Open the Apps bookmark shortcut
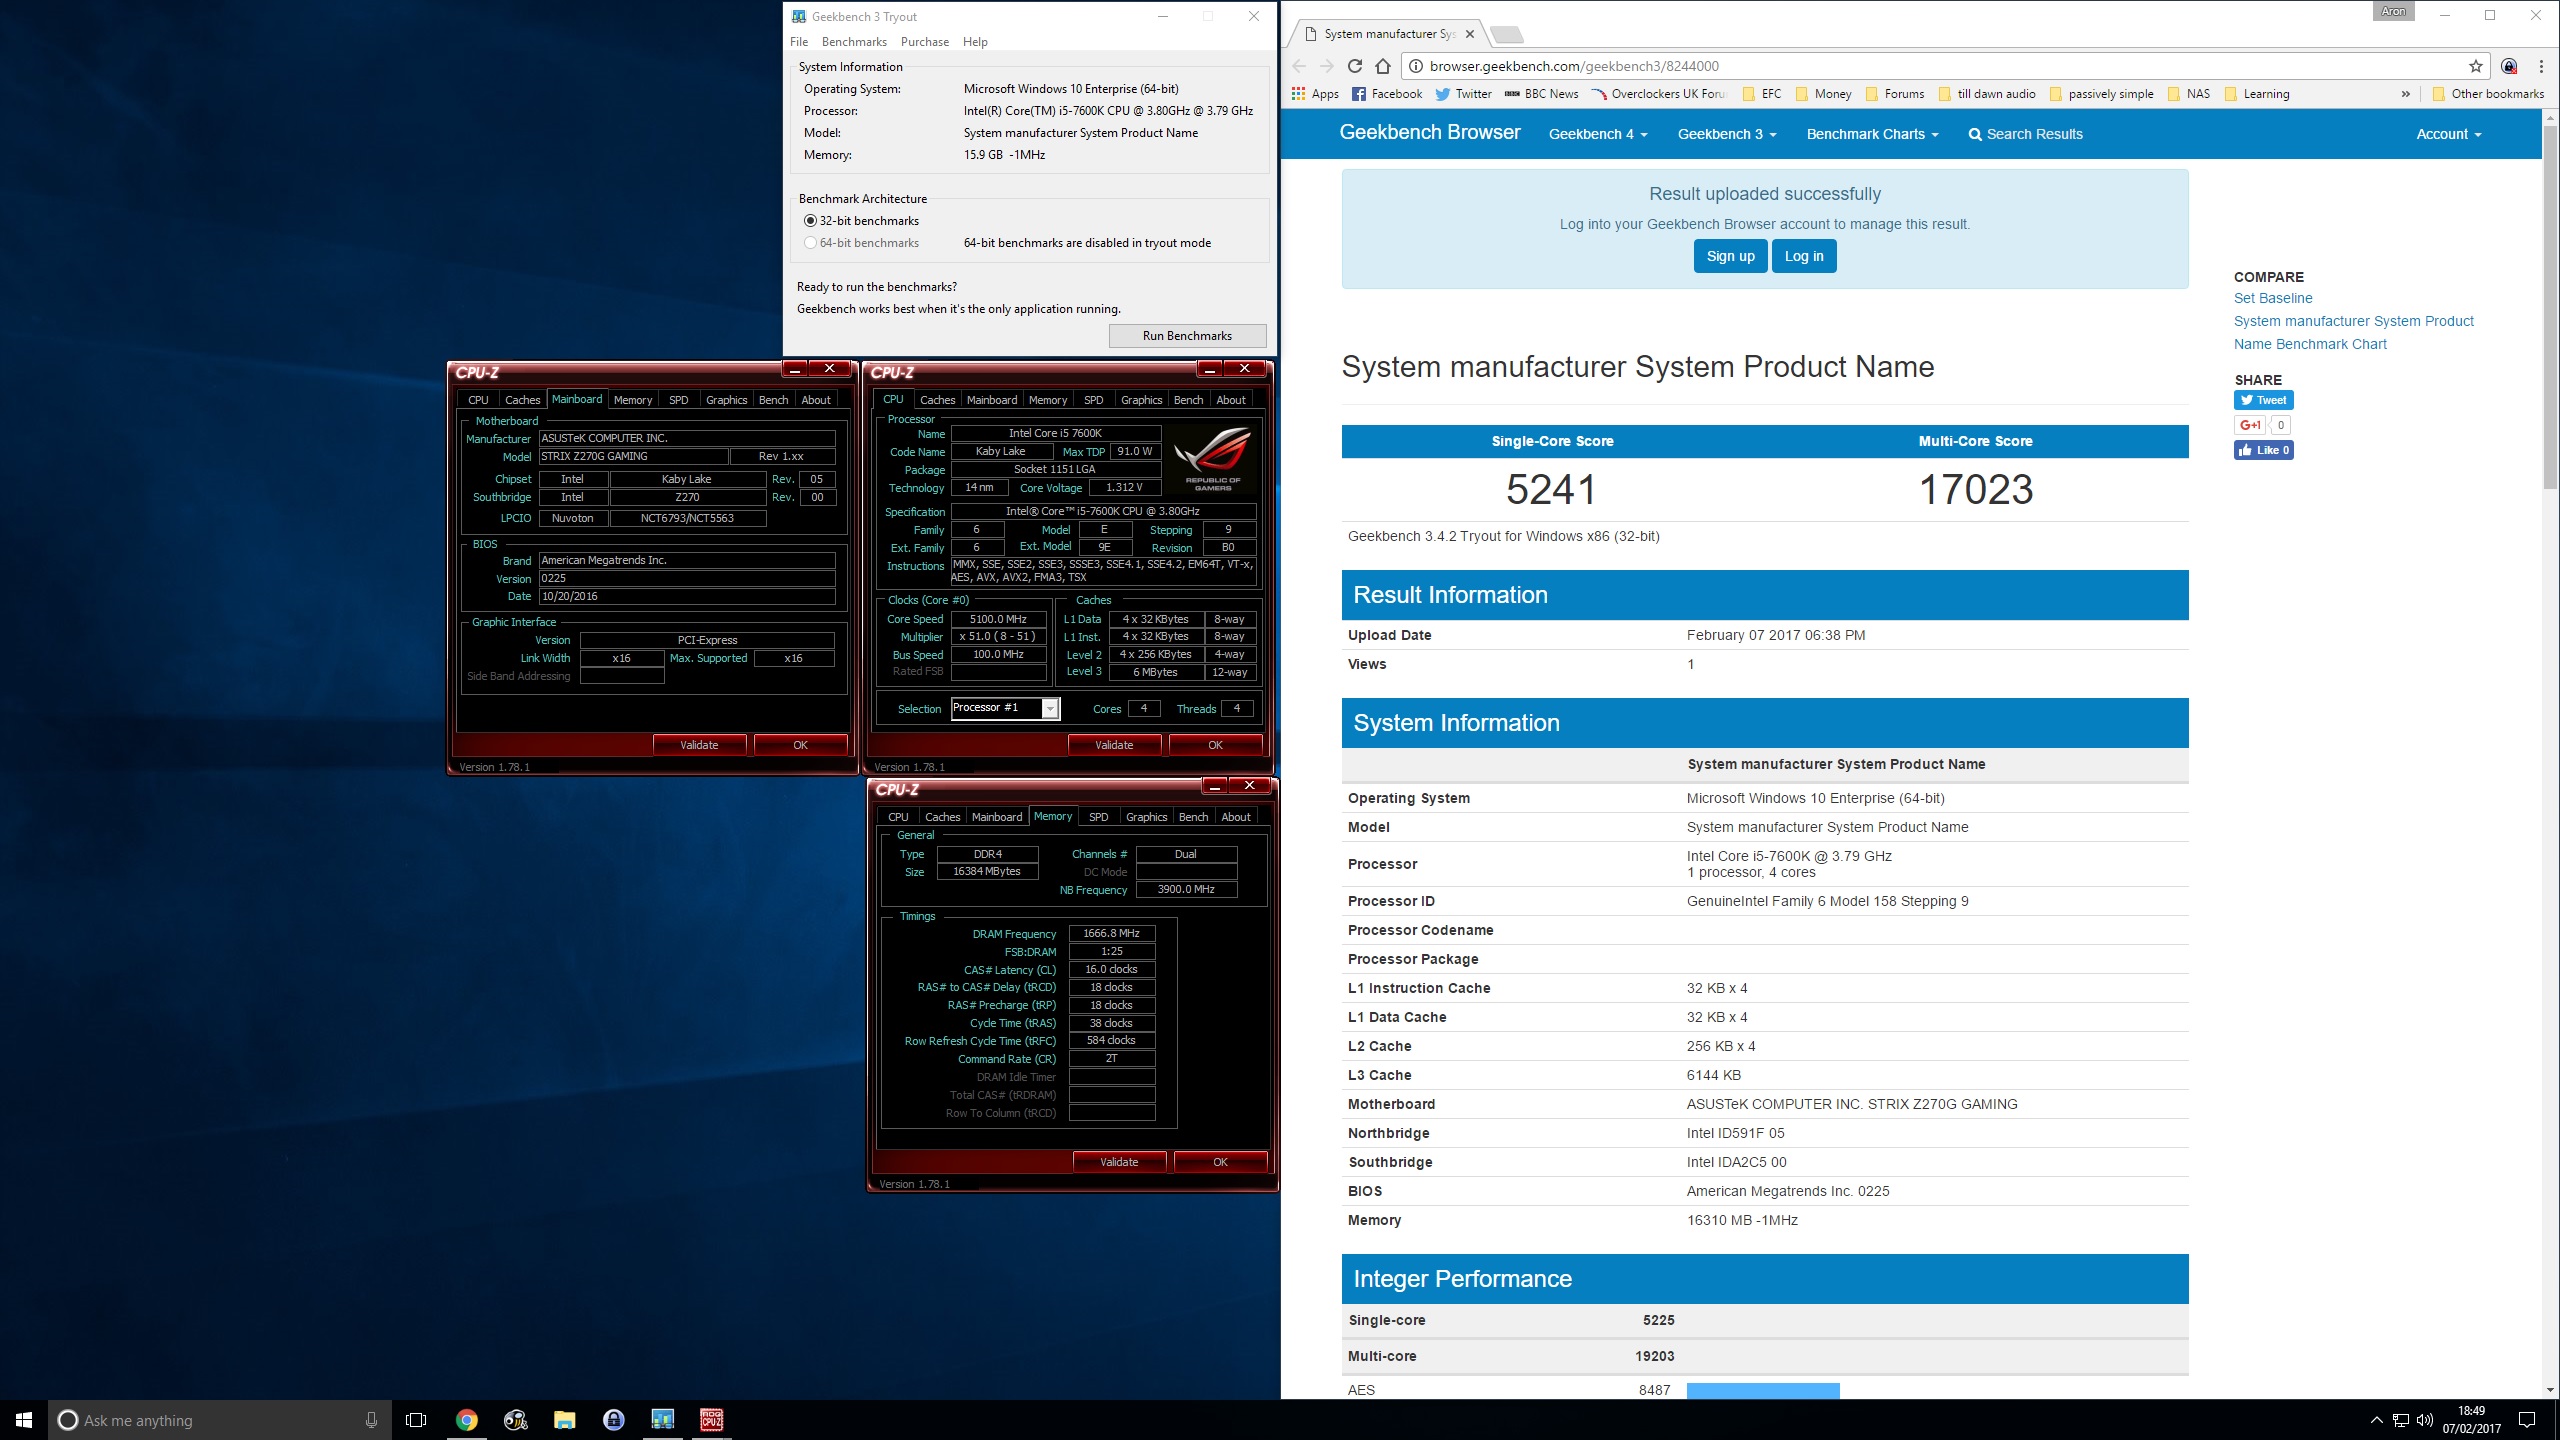This screenshot has height=1440, width=2560. pyautogui.click(x=1315, y=94)
